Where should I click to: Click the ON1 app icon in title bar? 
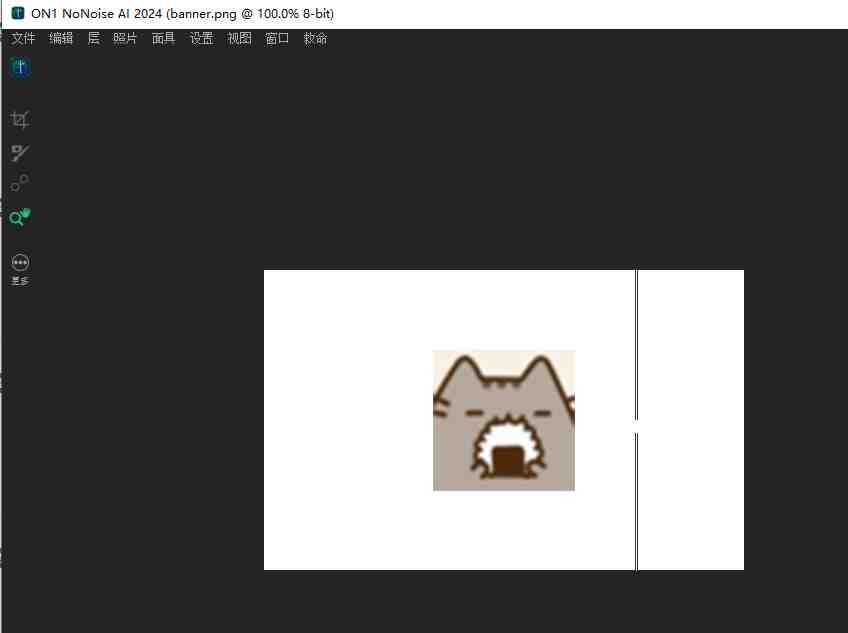coord(18,13)
